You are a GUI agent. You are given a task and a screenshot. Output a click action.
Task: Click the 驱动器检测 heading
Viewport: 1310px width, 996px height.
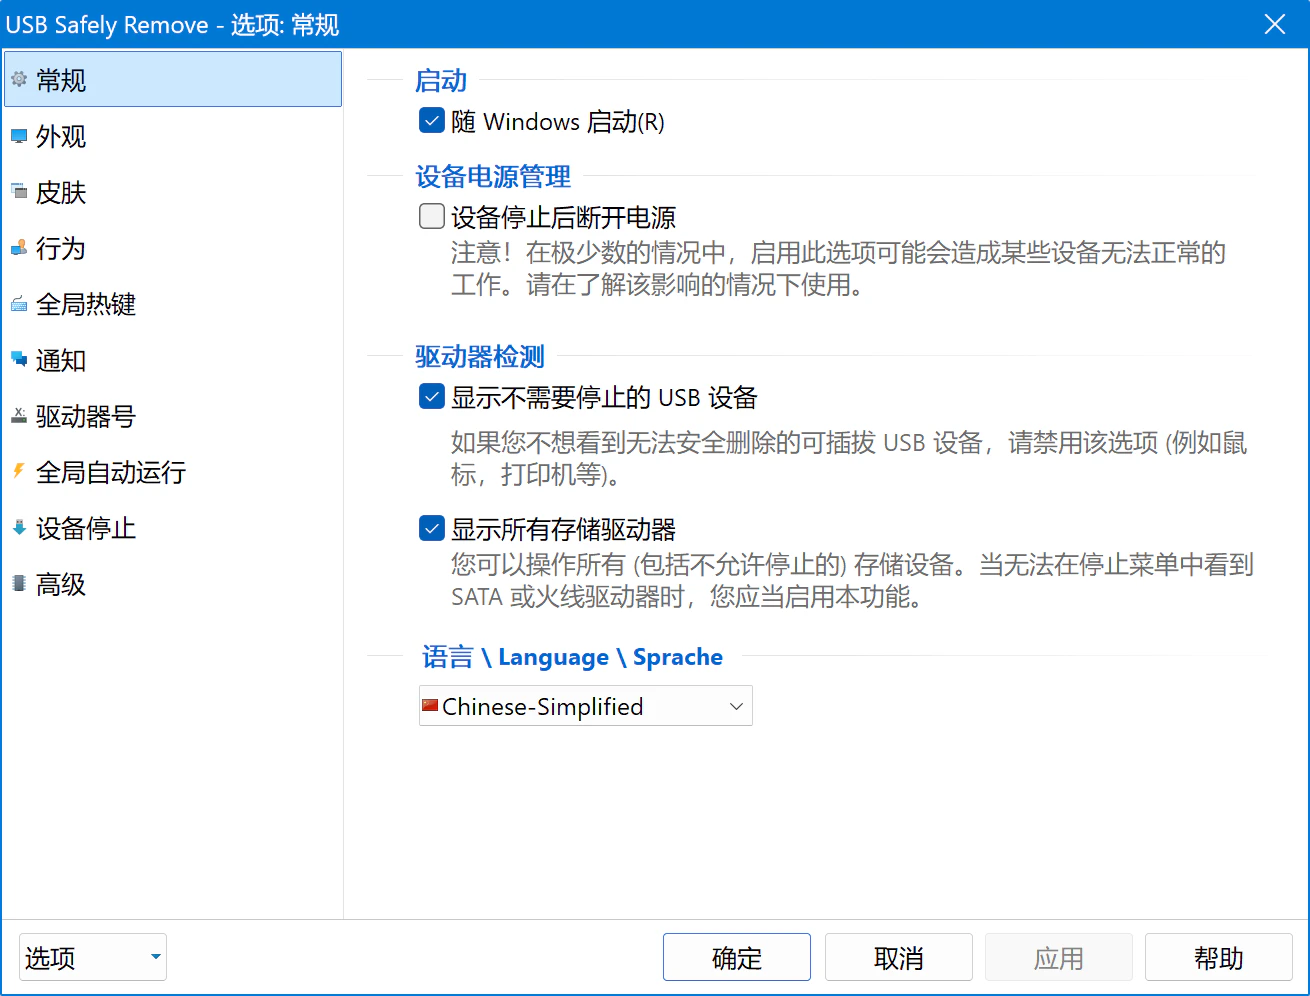480,356
